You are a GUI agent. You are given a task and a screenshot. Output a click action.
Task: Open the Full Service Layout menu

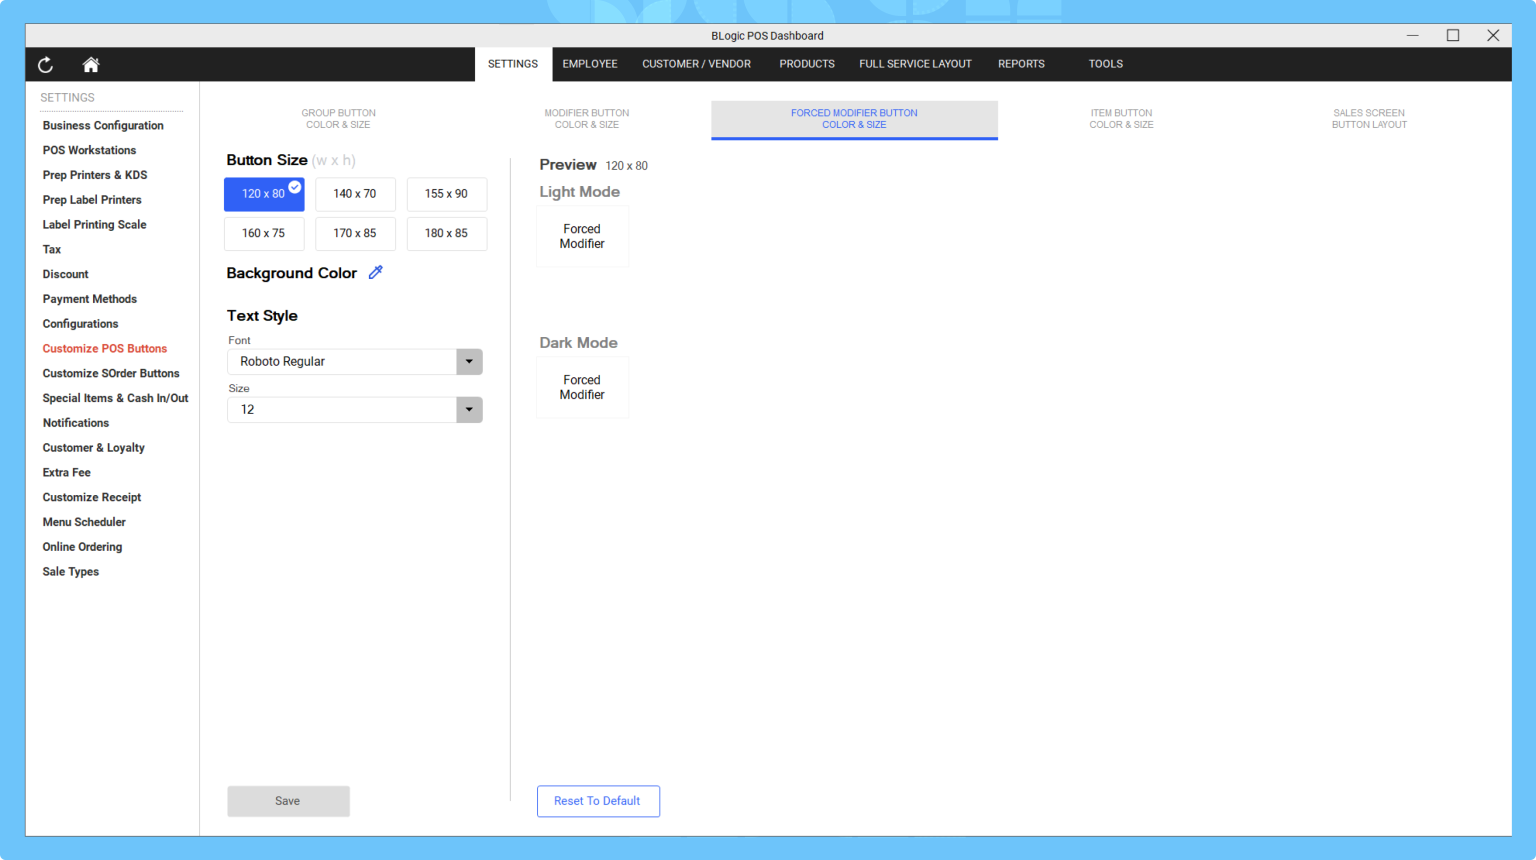point(915,64)
